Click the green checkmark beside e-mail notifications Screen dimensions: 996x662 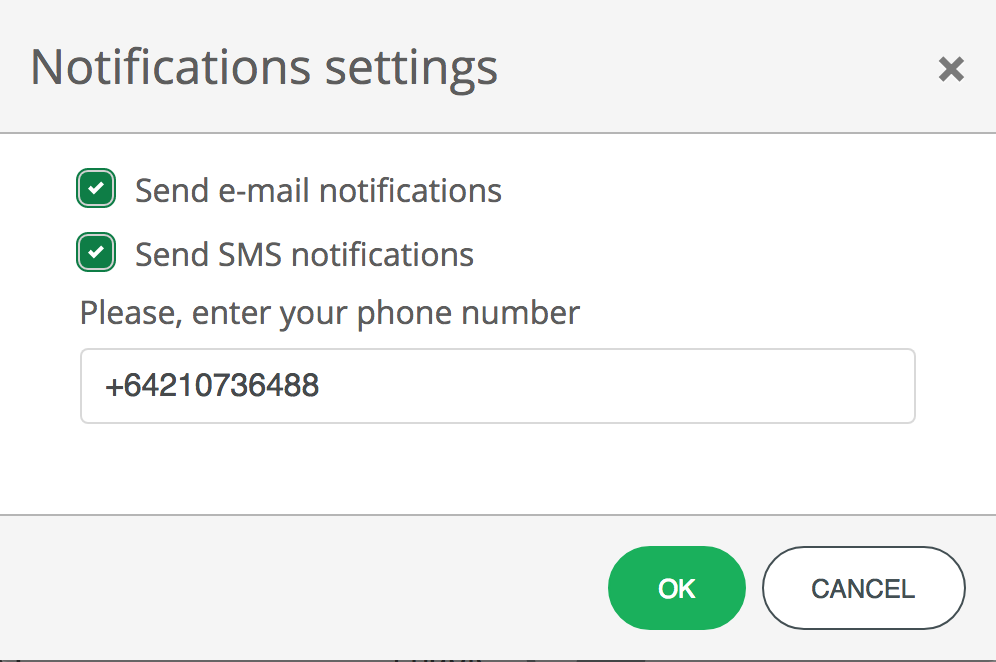95,188
